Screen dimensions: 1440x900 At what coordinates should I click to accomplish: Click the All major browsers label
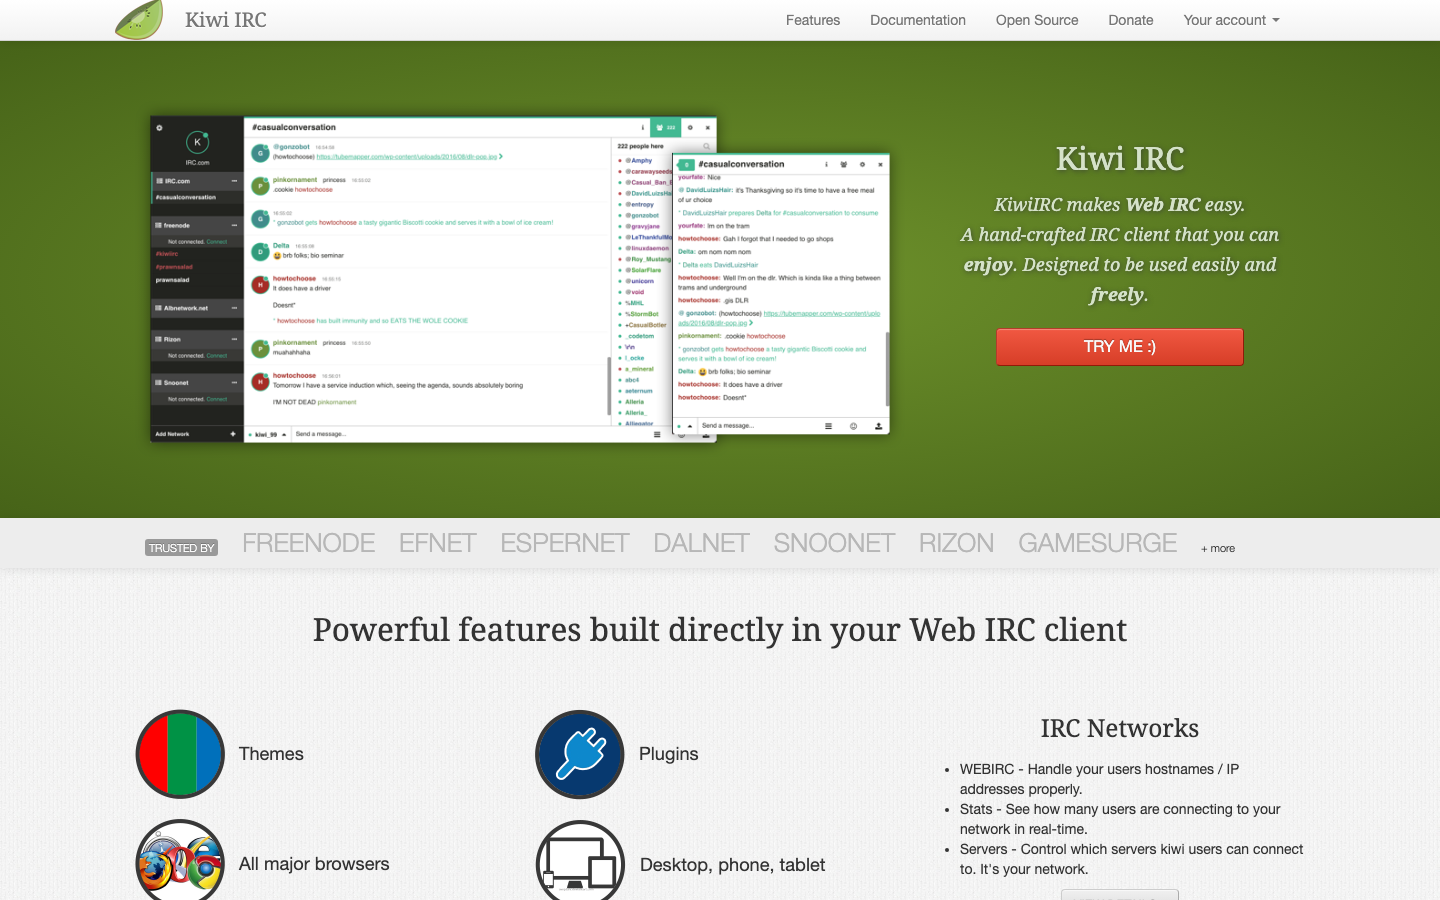[314, 864]
